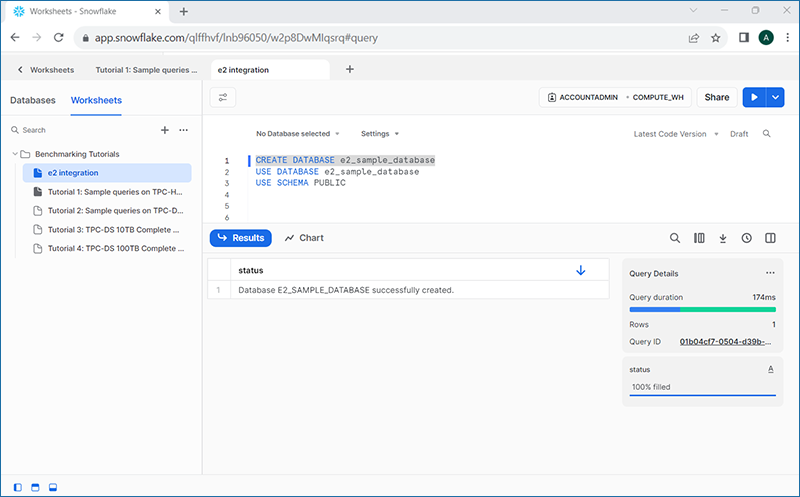Open Tutorial 3: TPC-DS 10TB Complete
Screen dimensions: 800x497
pos(107,230)
